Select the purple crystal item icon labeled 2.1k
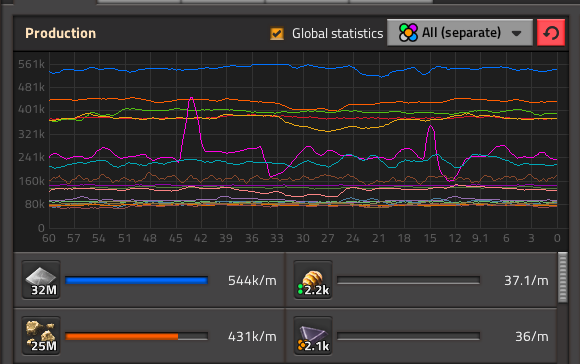Screen dimensions: 580x364 (x=313, y=336)
